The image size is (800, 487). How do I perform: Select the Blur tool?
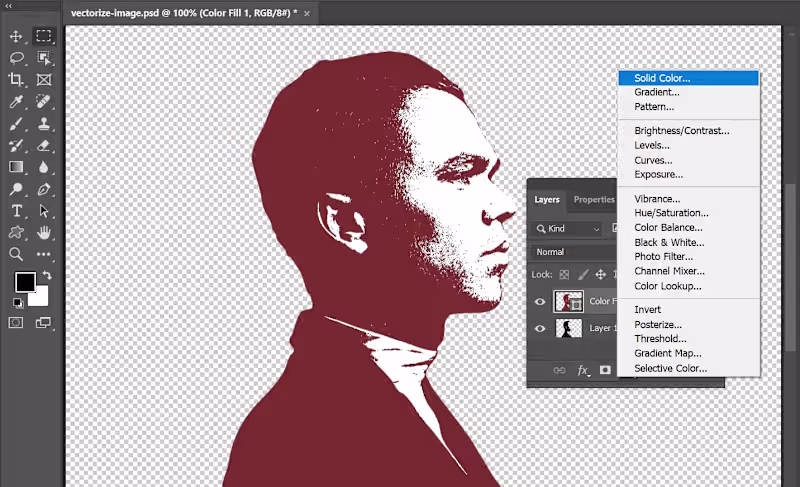pos(44,167)
